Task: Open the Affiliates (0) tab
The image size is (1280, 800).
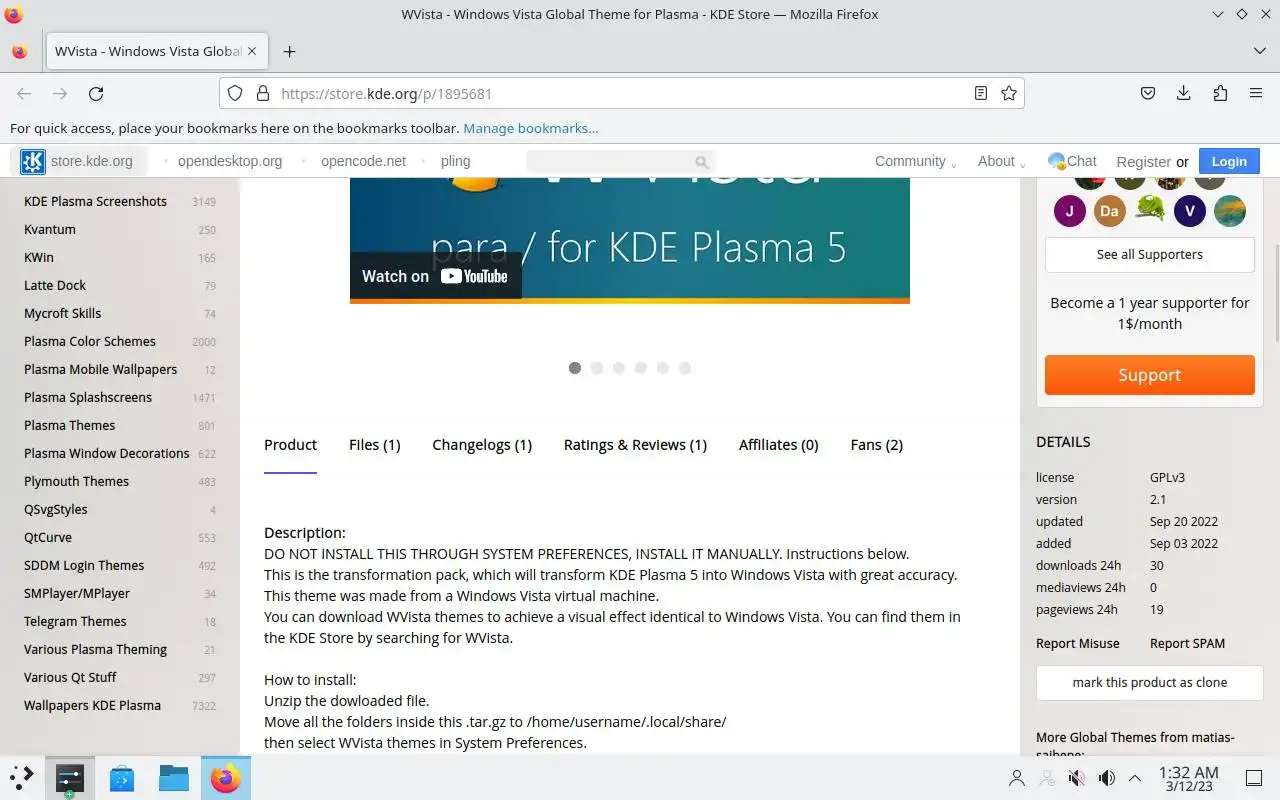Action: point(778,445)
